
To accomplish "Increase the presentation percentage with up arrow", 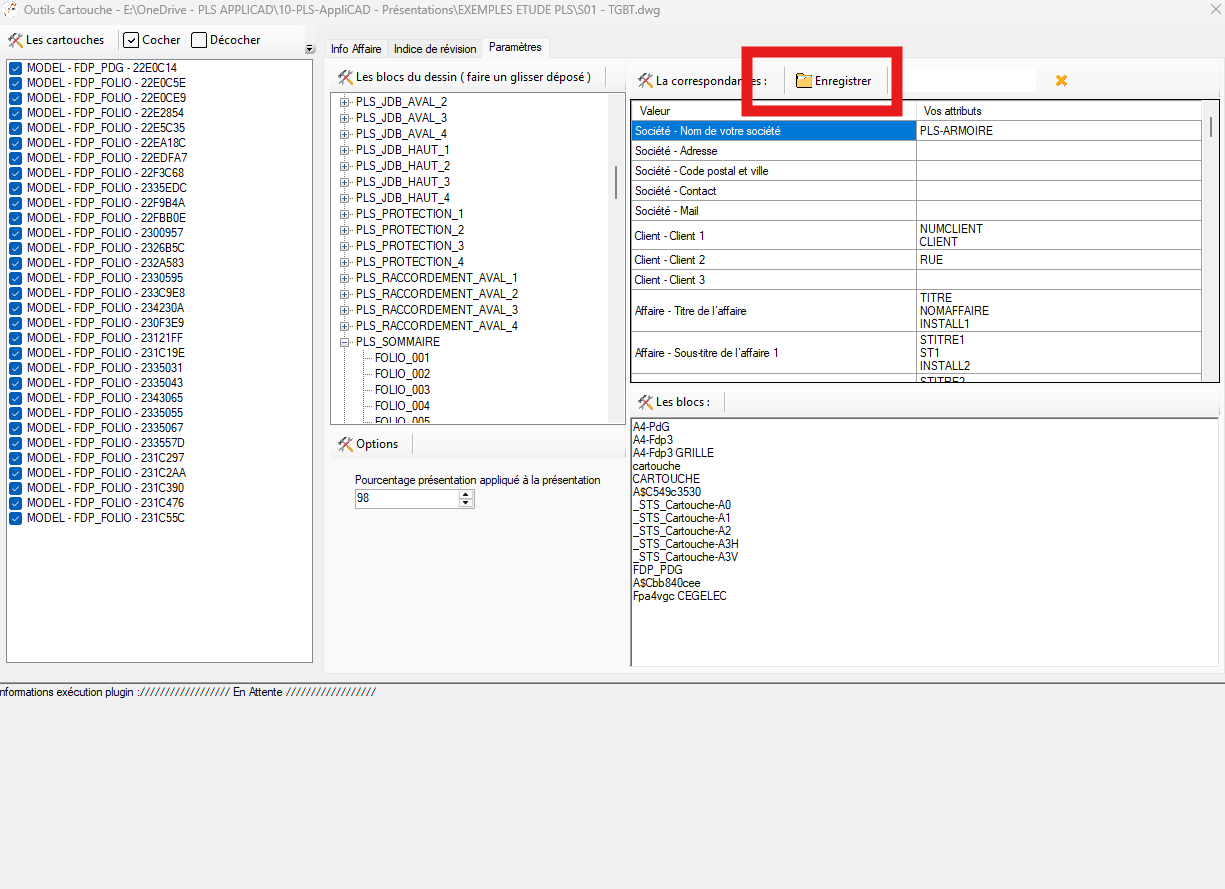I will coord(466,494).
